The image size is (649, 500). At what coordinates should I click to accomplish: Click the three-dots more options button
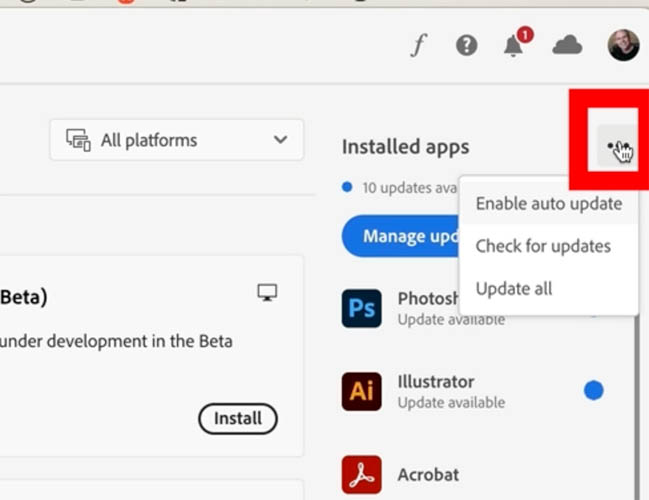617,145
